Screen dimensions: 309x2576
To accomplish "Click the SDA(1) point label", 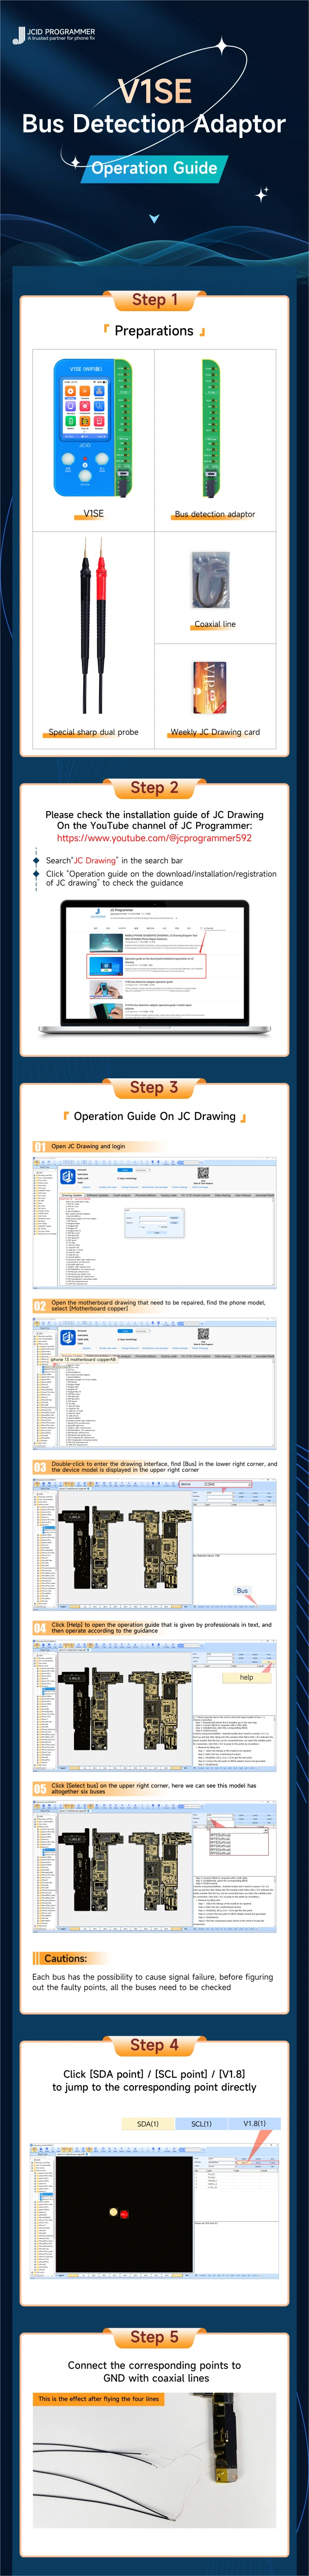I will 148,2123.
